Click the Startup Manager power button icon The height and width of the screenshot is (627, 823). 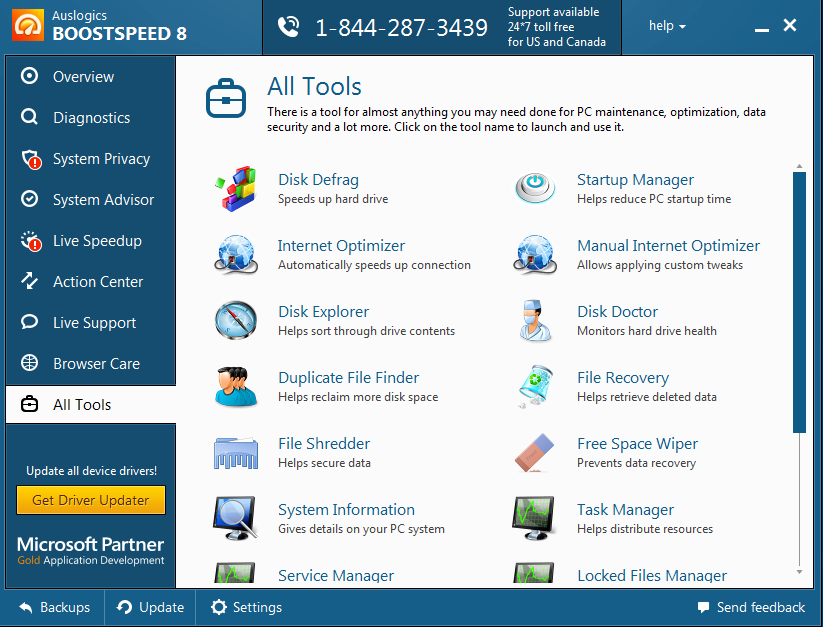[535, 188]
